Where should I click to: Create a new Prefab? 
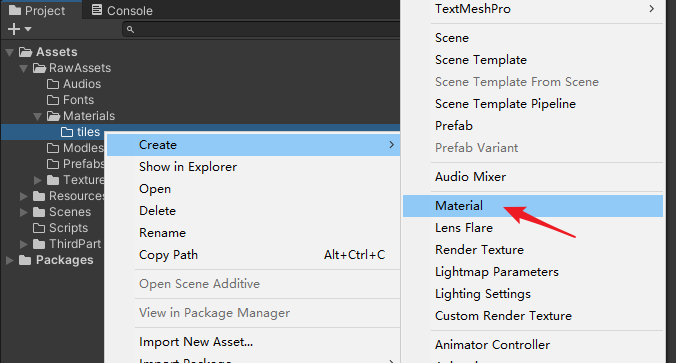tap(533, 126)
